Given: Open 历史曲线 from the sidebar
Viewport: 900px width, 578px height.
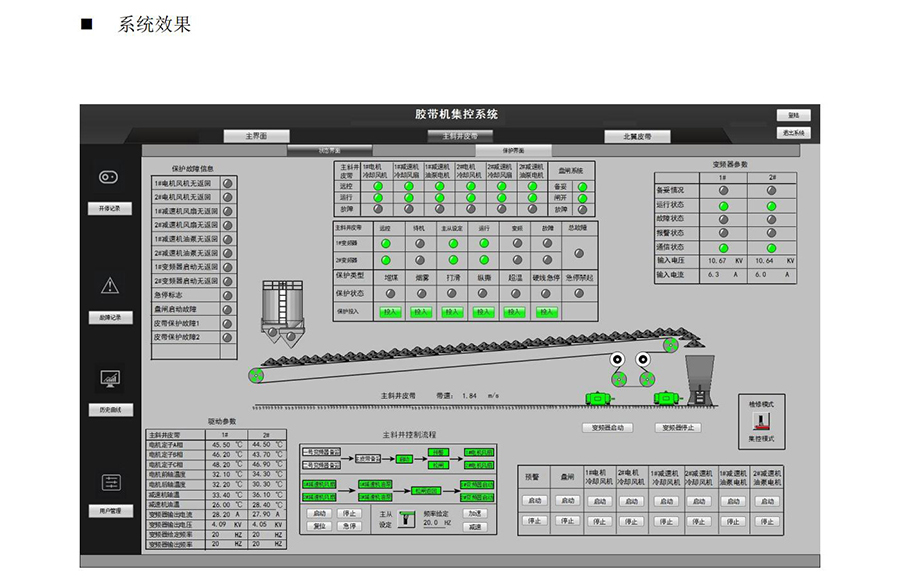Looking at the screenshot, I should coord(110,410).
